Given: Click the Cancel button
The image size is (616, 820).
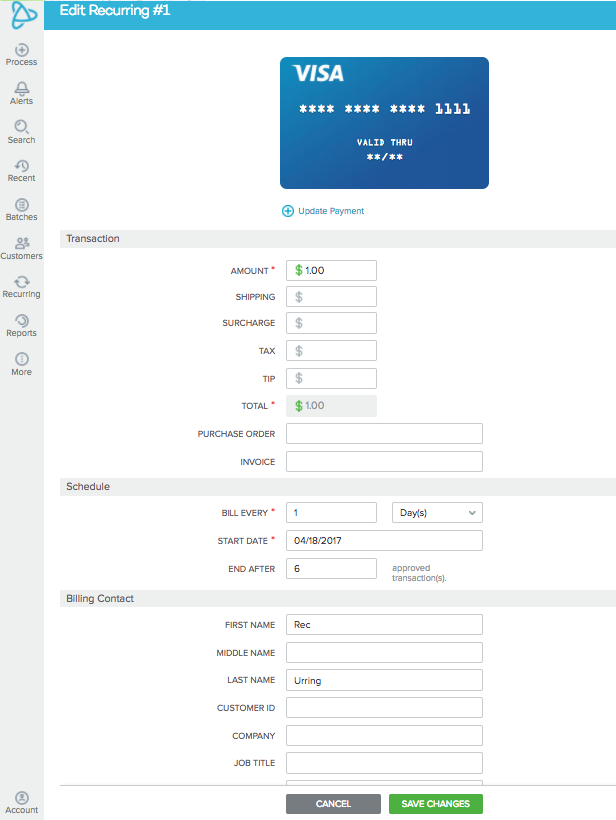Looking at the screenshot, I should pos(333,804).
